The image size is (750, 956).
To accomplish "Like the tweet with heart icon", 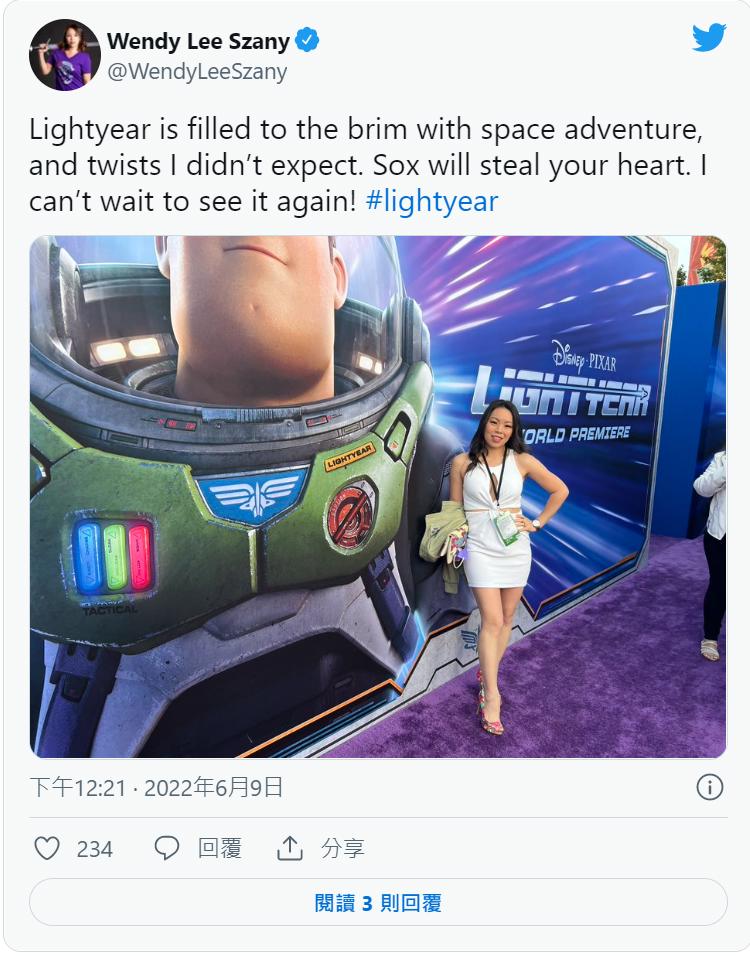I will tap(47, 848).
